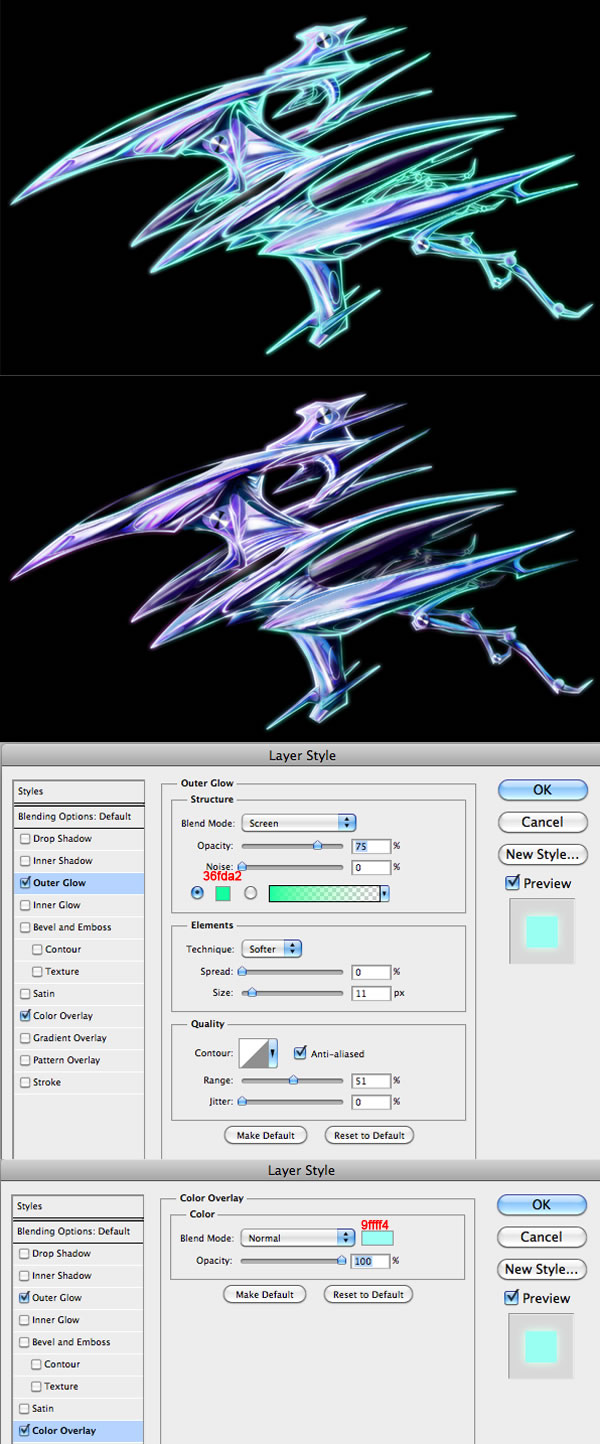The image size is (600, 1444).
Task: Select Stroke label in the styles list
Action: click(47, 1082)
